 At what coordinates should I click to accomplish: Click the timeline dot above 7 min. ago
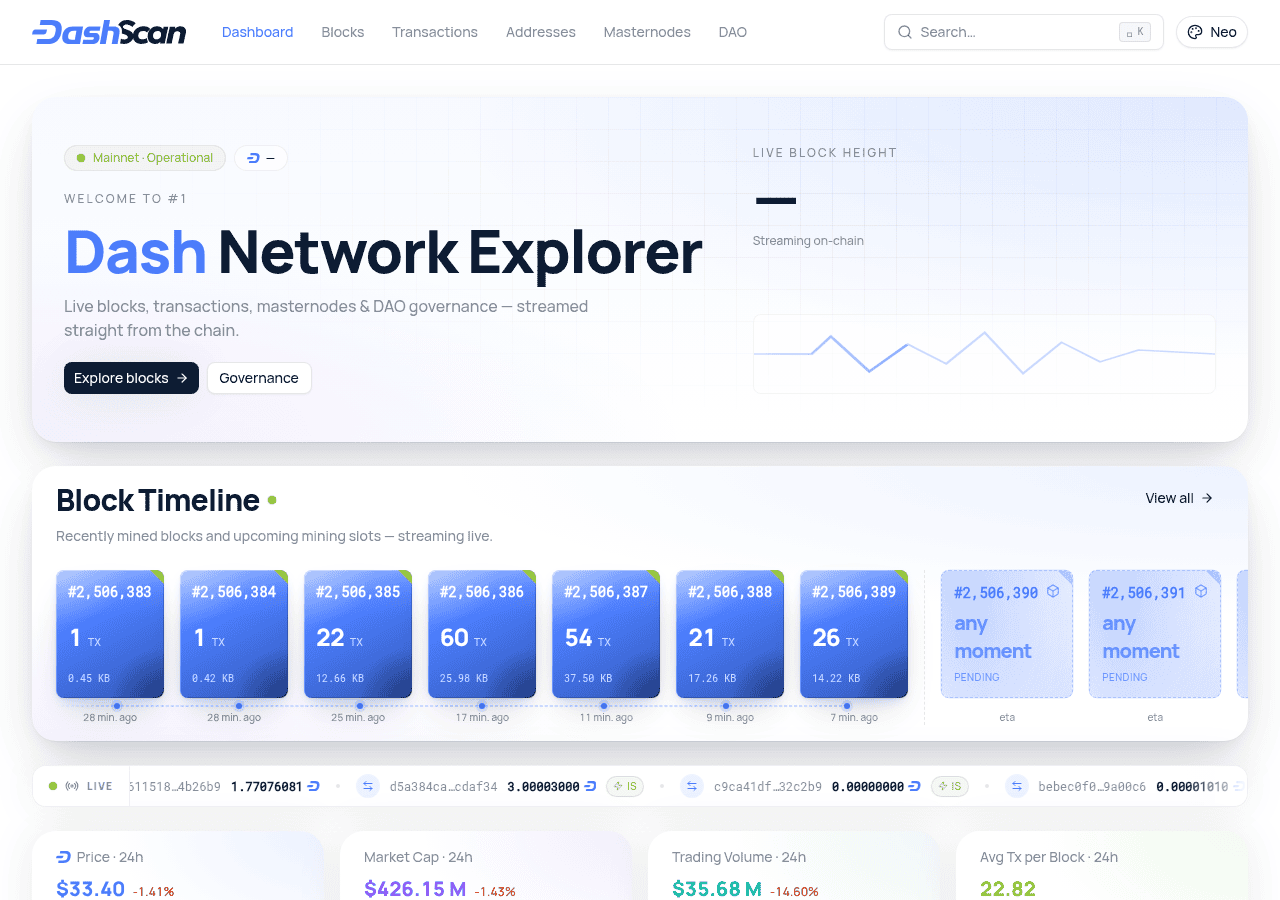847,706
